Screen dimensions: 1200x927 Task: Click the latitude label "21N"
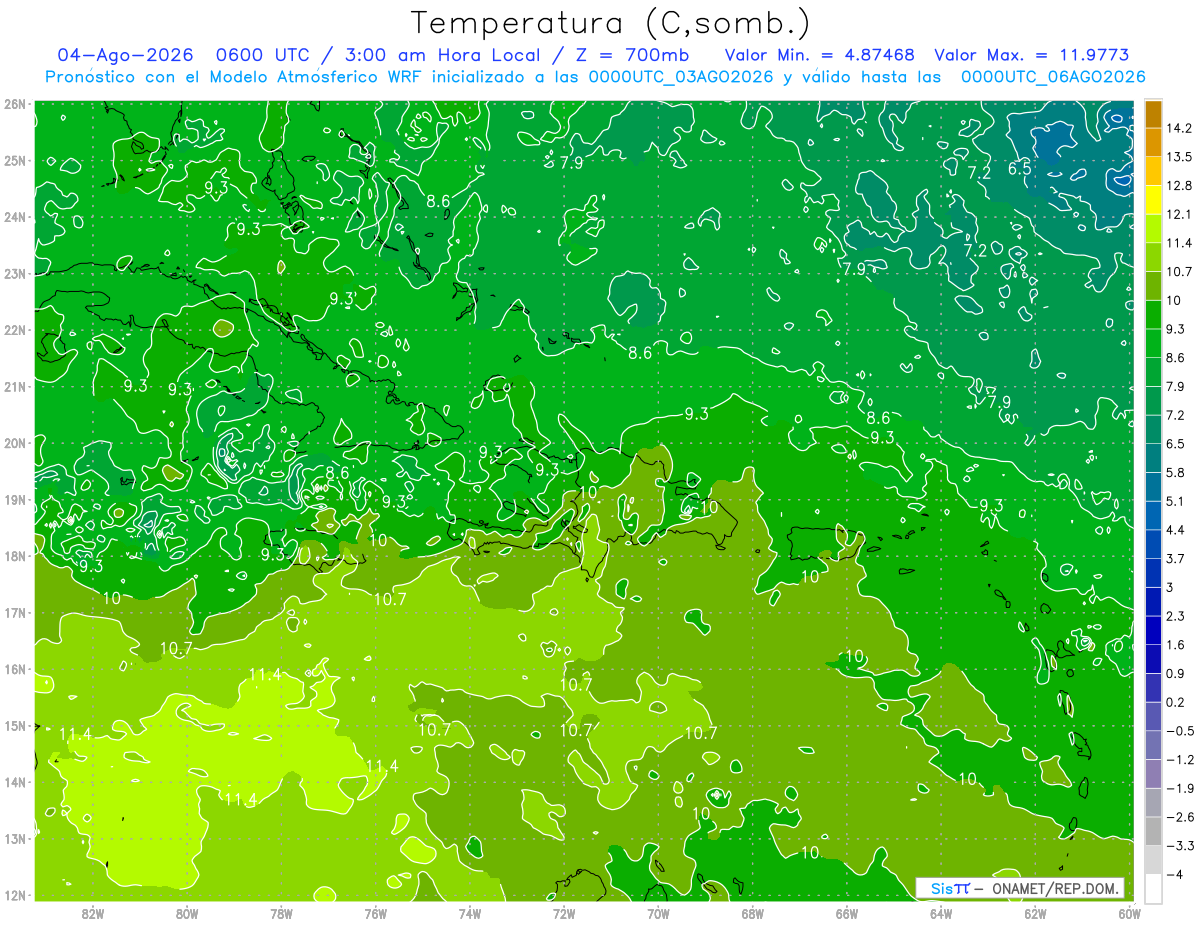point(15,386)
